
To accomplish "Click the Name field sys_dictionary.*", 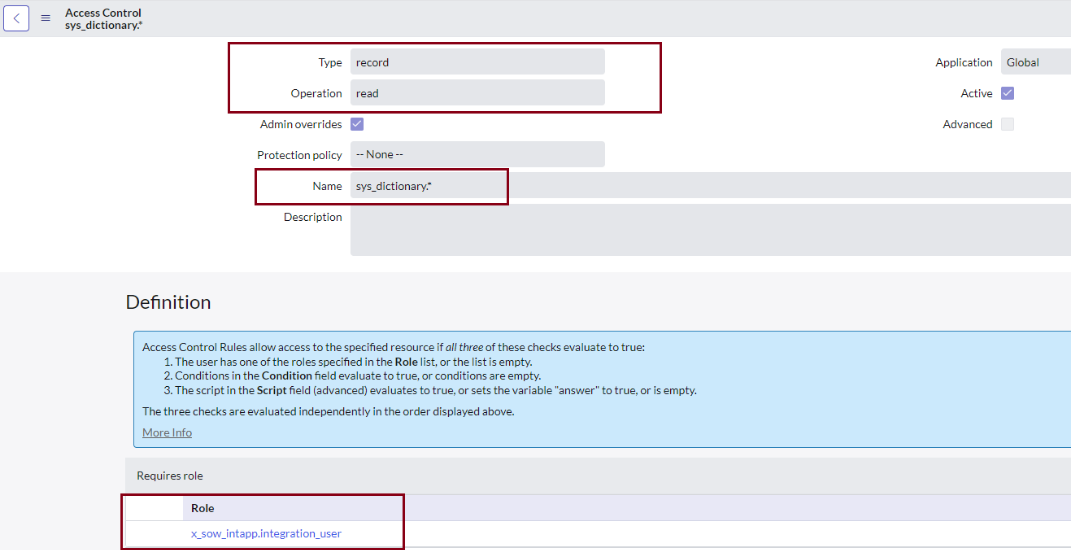I will click(712, 185).
